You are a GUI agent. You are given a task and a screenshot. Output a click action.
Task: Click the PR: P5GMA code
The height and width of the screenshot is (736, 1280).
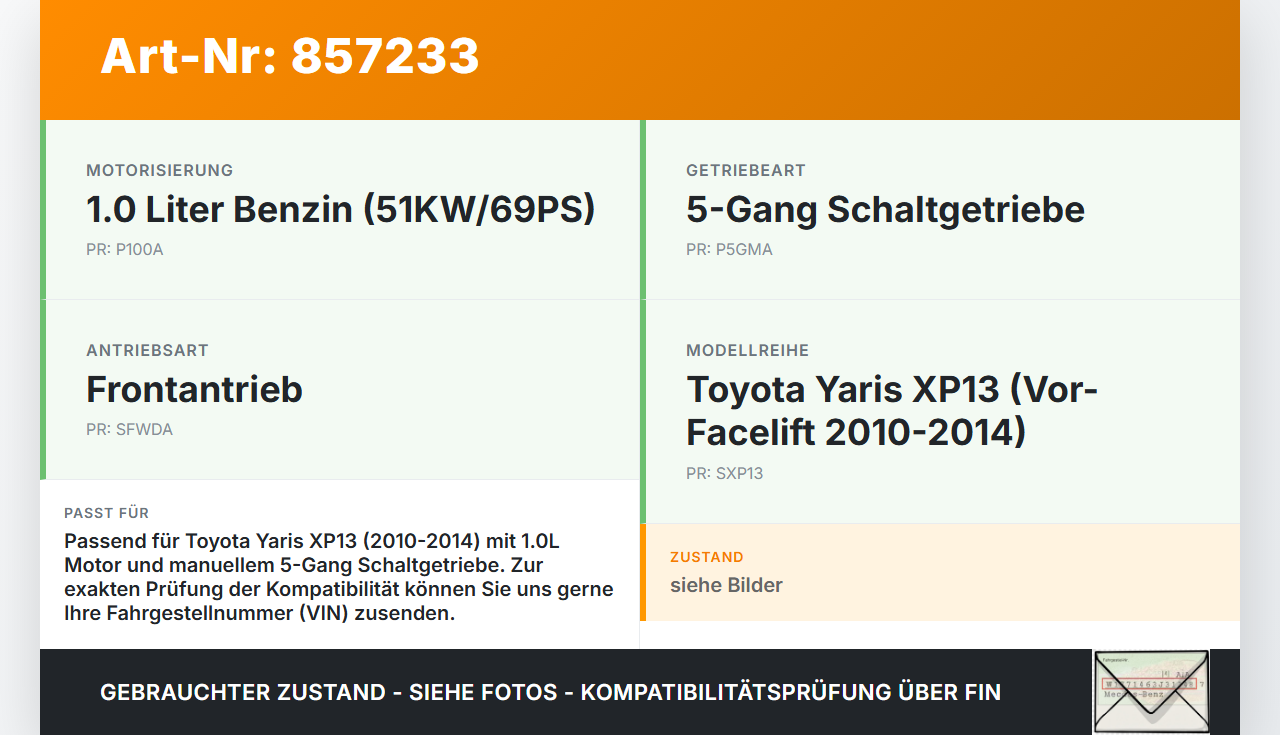click(730, 249)
